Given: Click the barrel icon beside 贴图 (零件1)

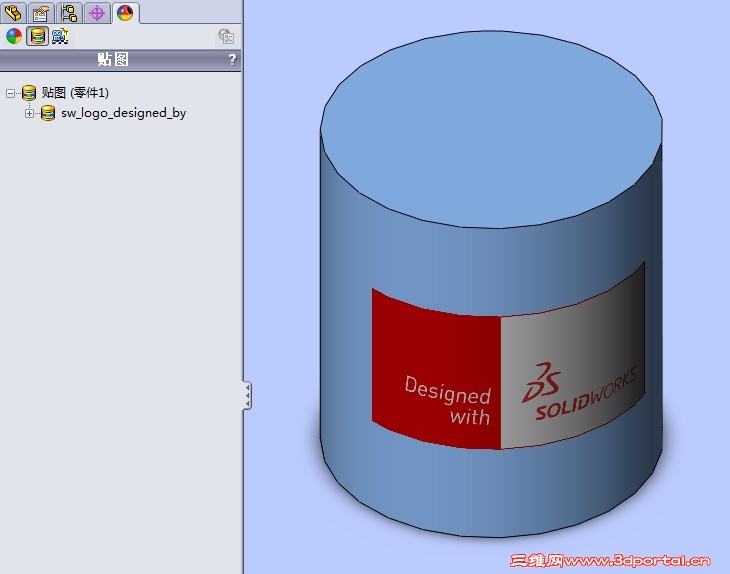Looking at the screenshot, I should tap(29, 93).
